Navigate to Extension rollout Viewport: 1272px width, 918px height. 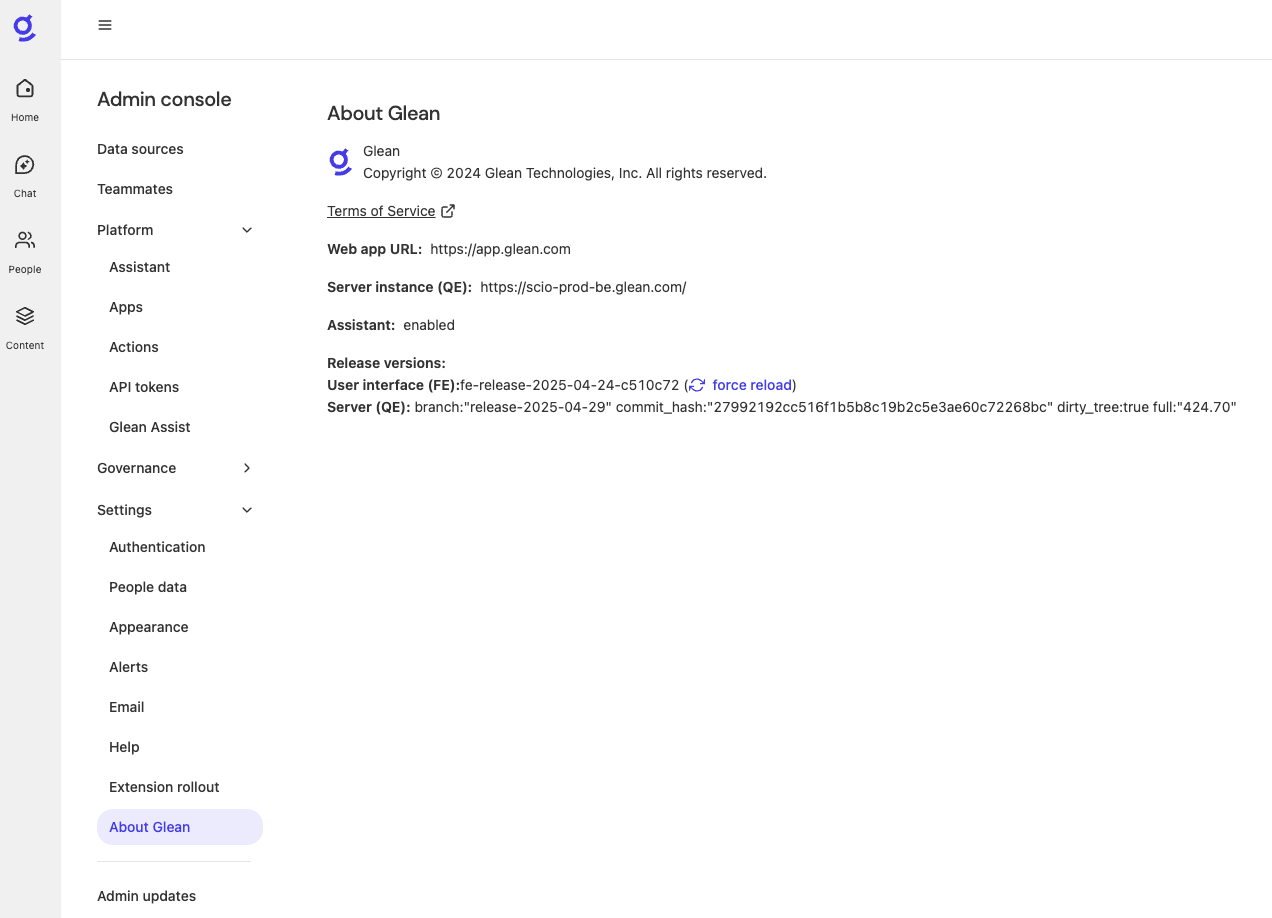click(x=164, y=787)
